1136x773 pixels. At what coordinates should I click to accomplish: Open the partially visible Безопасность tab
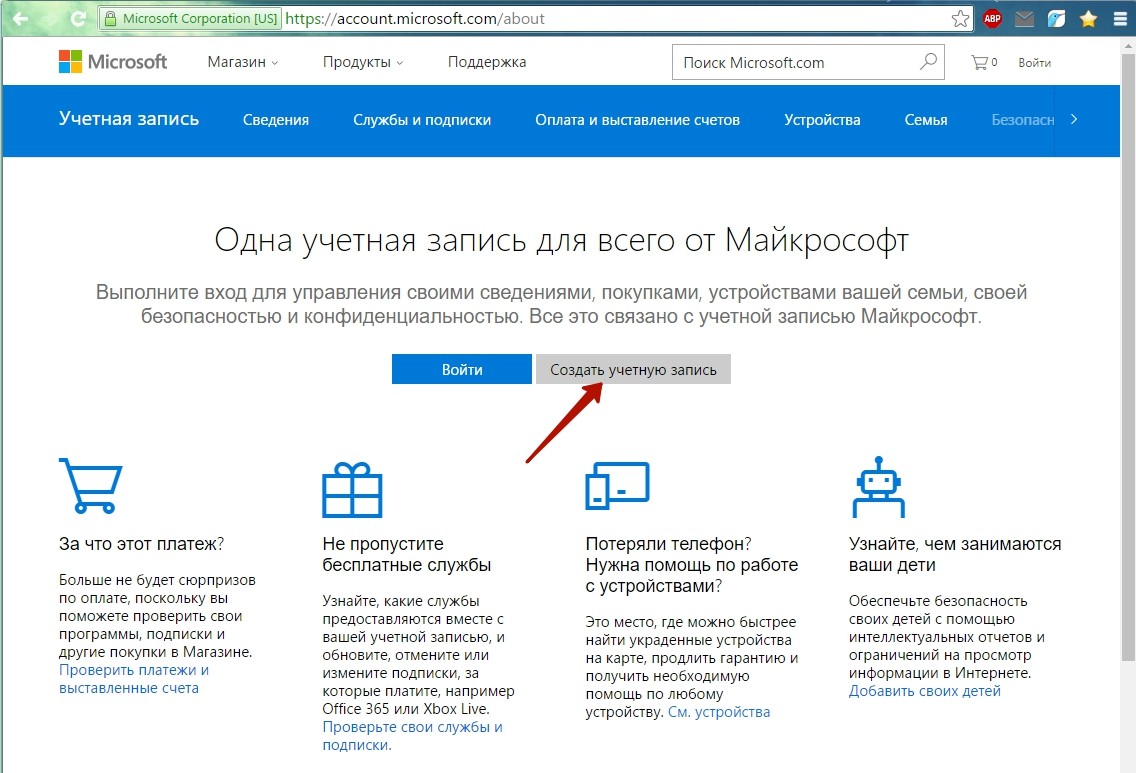point(1022,120)
